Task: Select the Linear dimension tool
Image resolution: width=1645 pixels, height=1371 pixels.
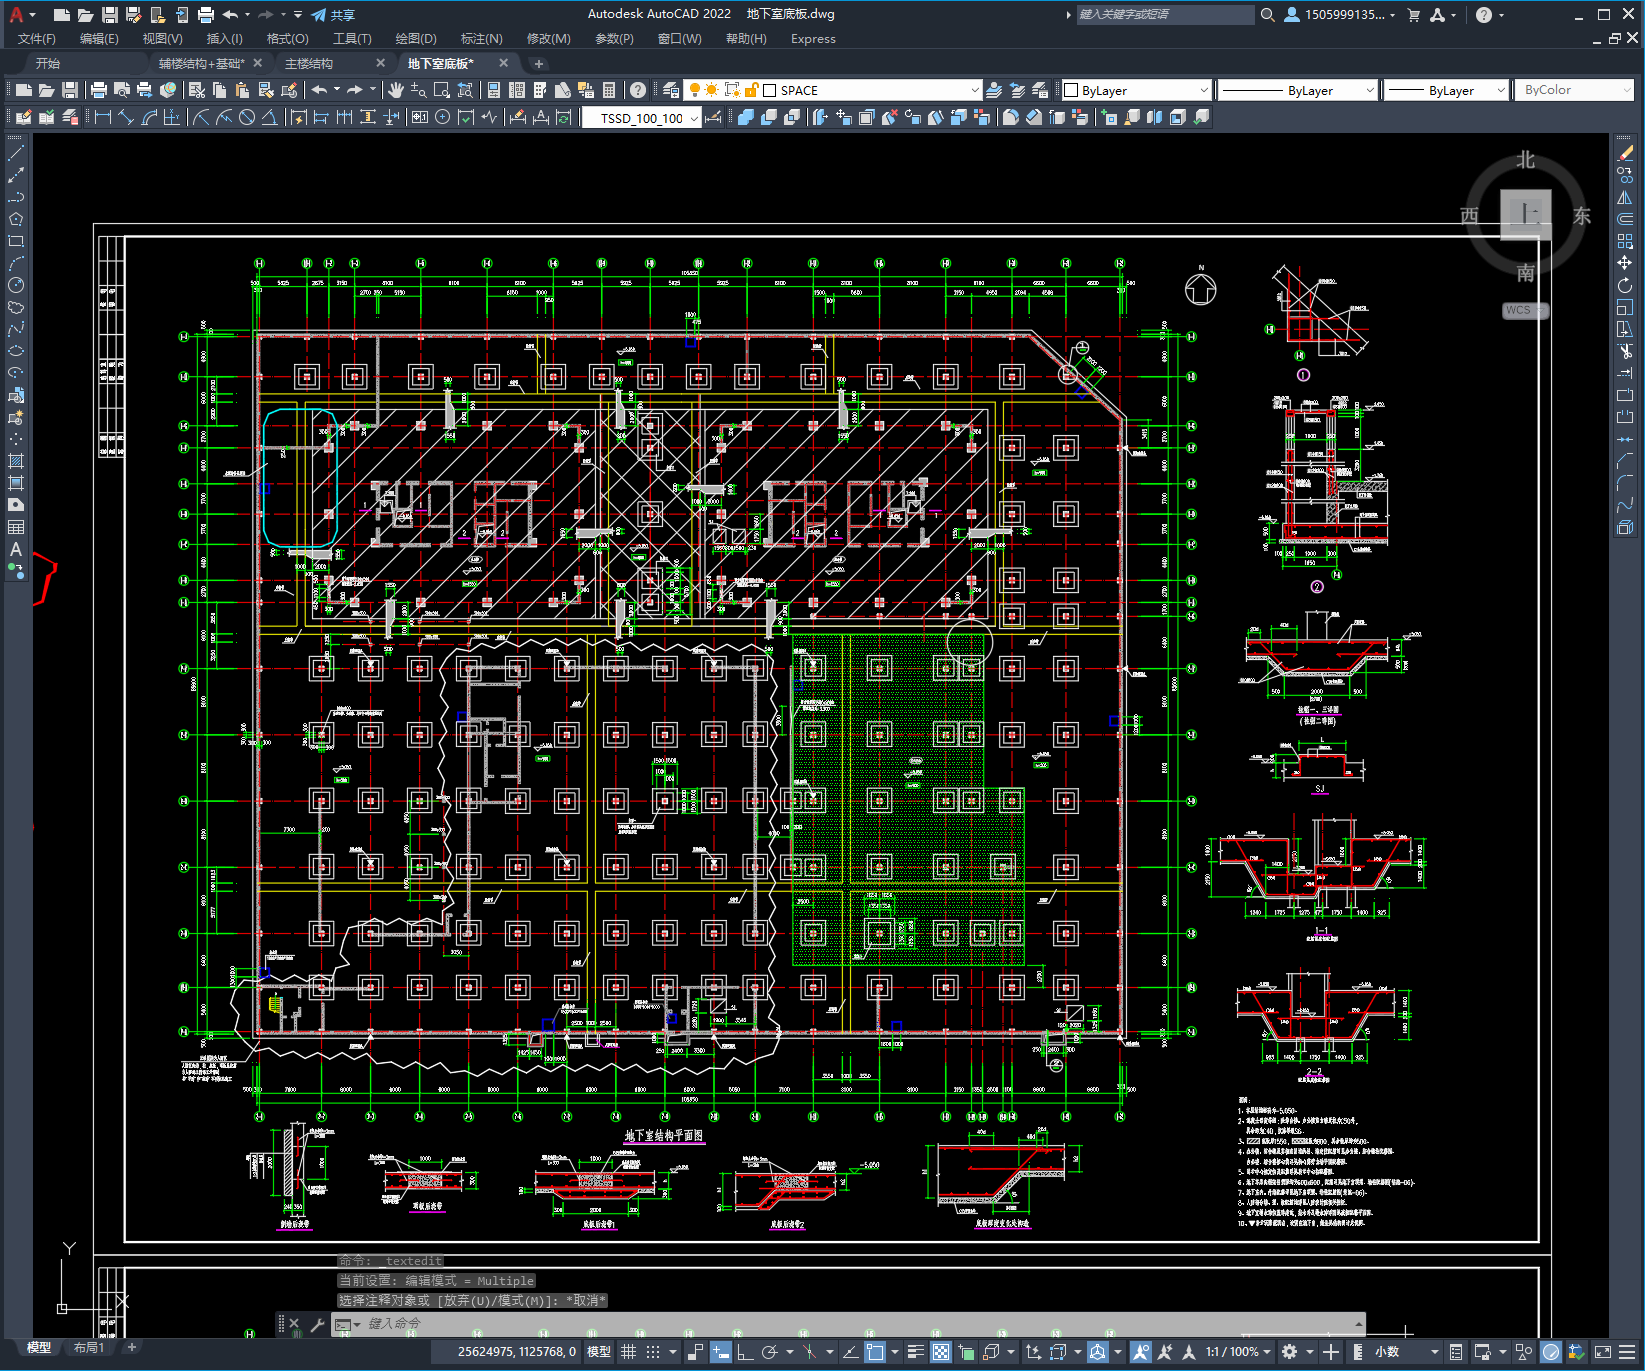Action: coord(102,117)
